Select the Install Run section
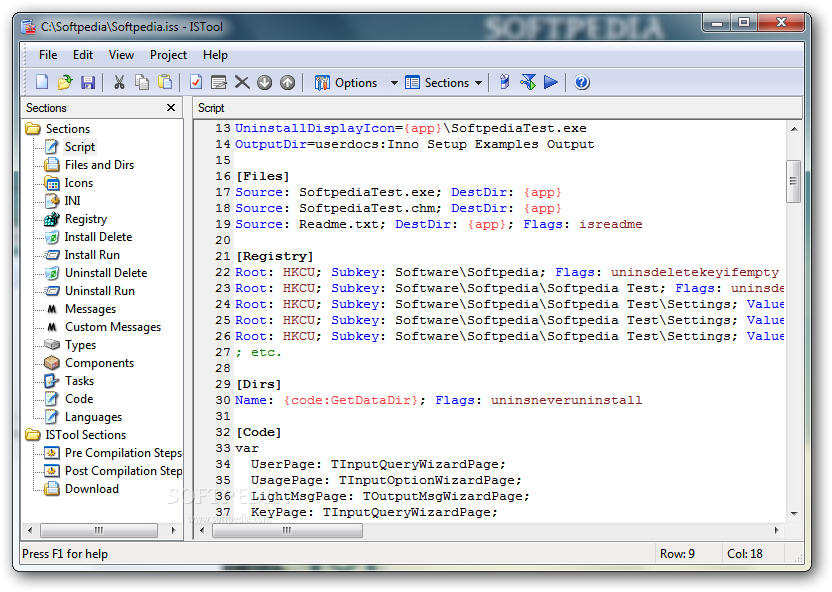This screenshot has height=592, width=832. [x=92, y=255]
